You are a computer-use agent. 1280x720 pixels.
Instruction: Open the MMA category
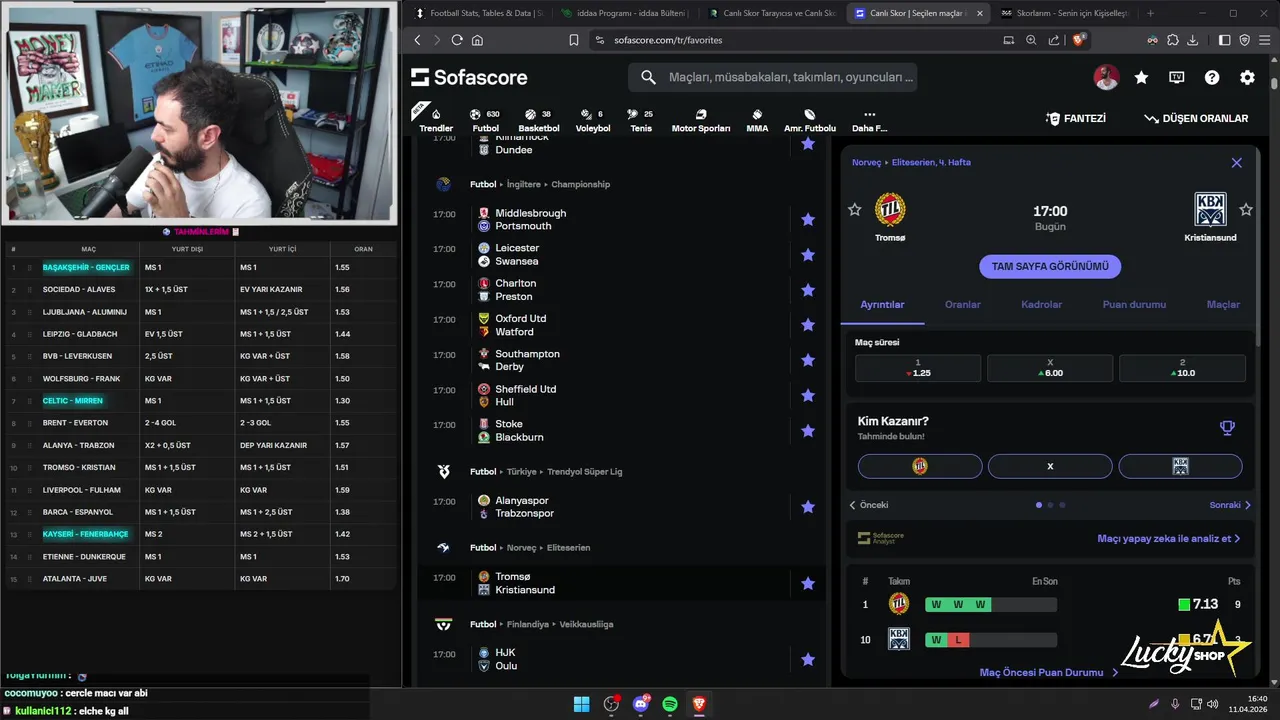[757, 119]
